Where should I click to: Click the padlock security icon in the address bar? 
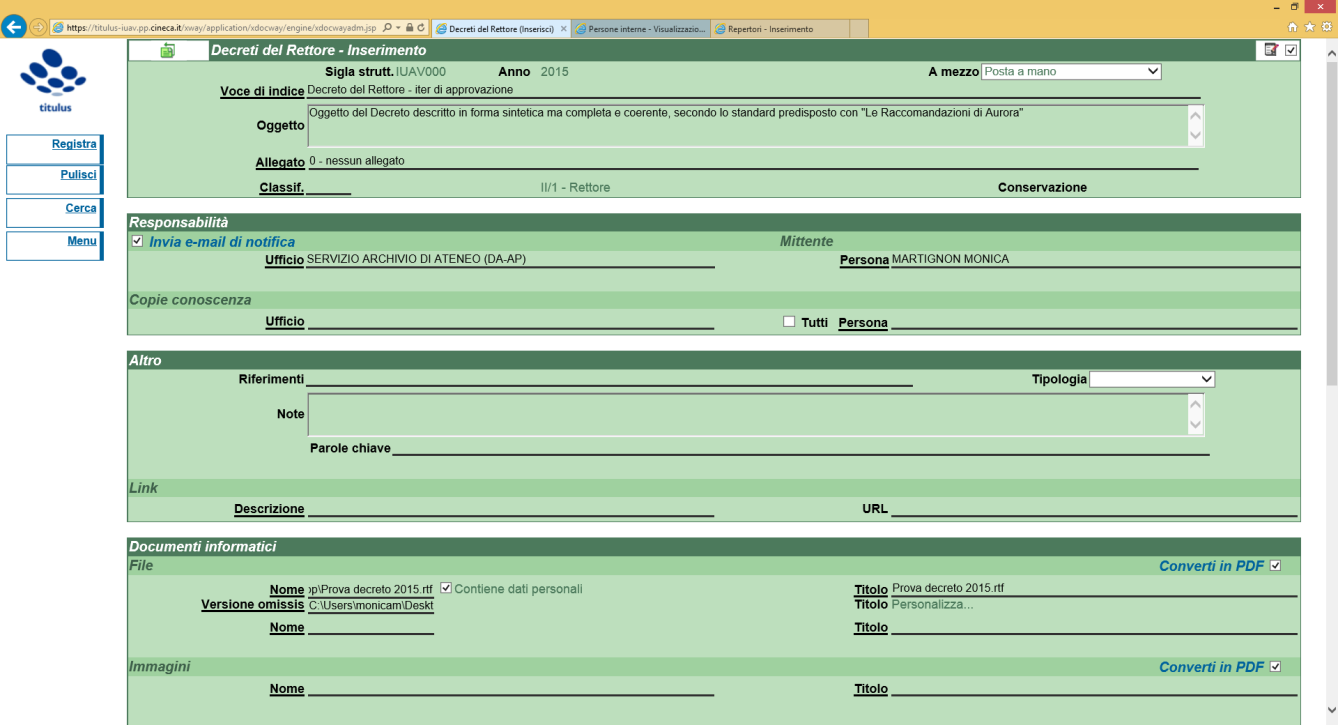[x=409, y=28]
